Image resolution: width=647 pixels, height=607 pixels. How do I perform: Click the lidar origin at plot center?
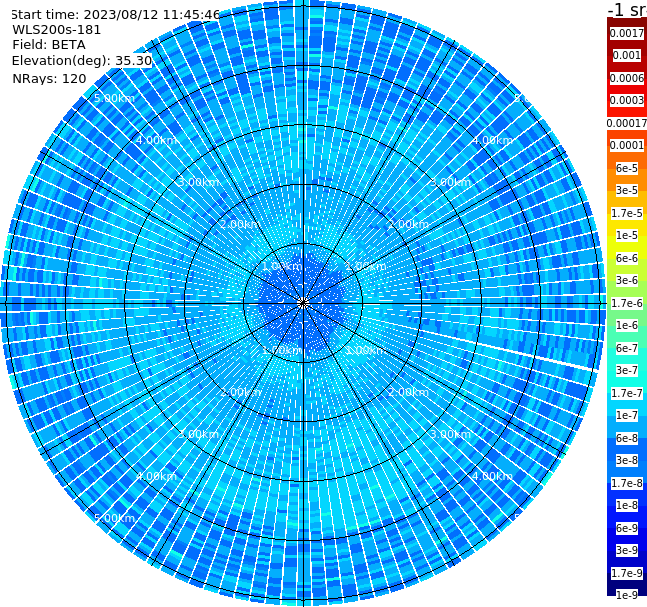[303, 303]
